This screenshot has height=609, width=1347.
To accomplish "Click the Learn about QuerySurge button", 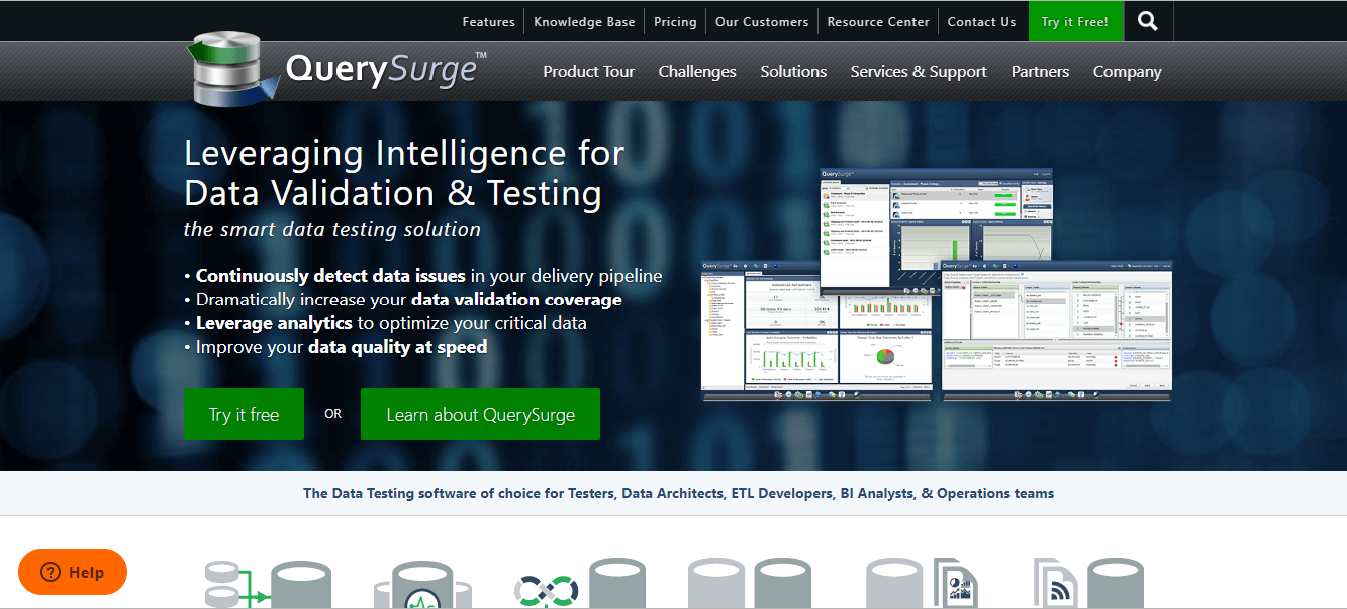I will (x=480, y=414).
